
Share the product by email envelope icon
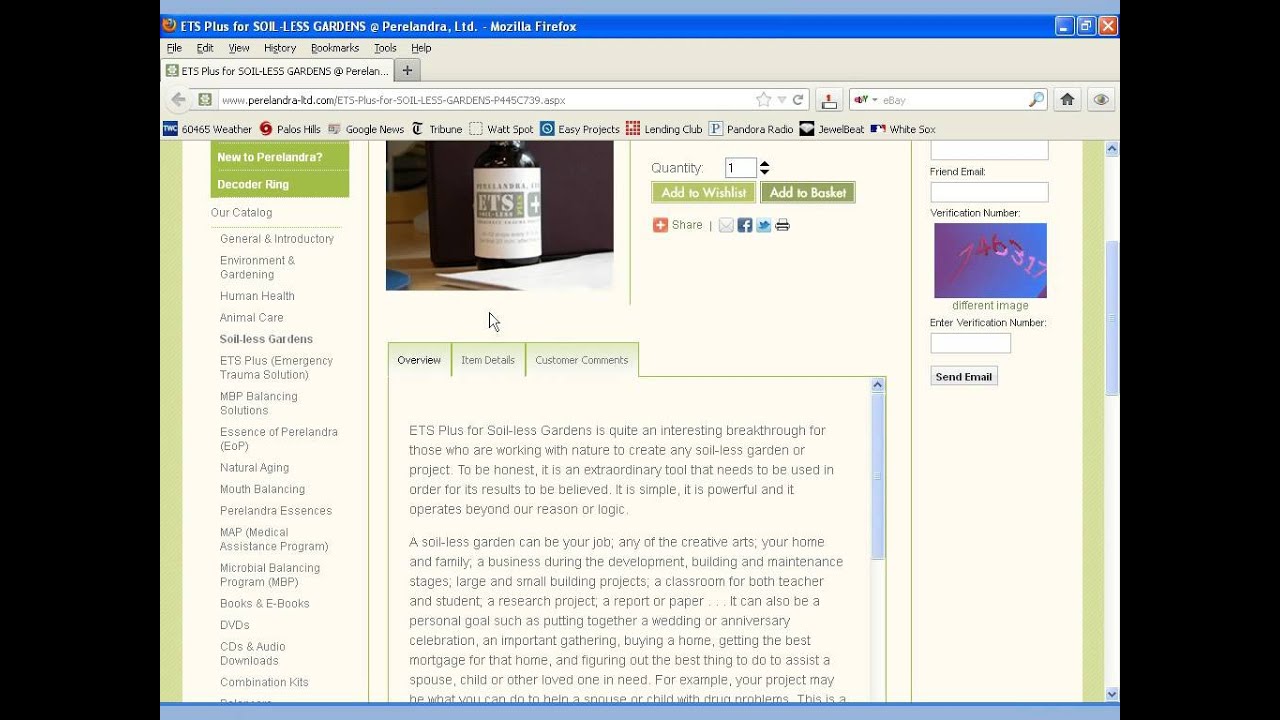pyautogui.click(x=726, y=225)
